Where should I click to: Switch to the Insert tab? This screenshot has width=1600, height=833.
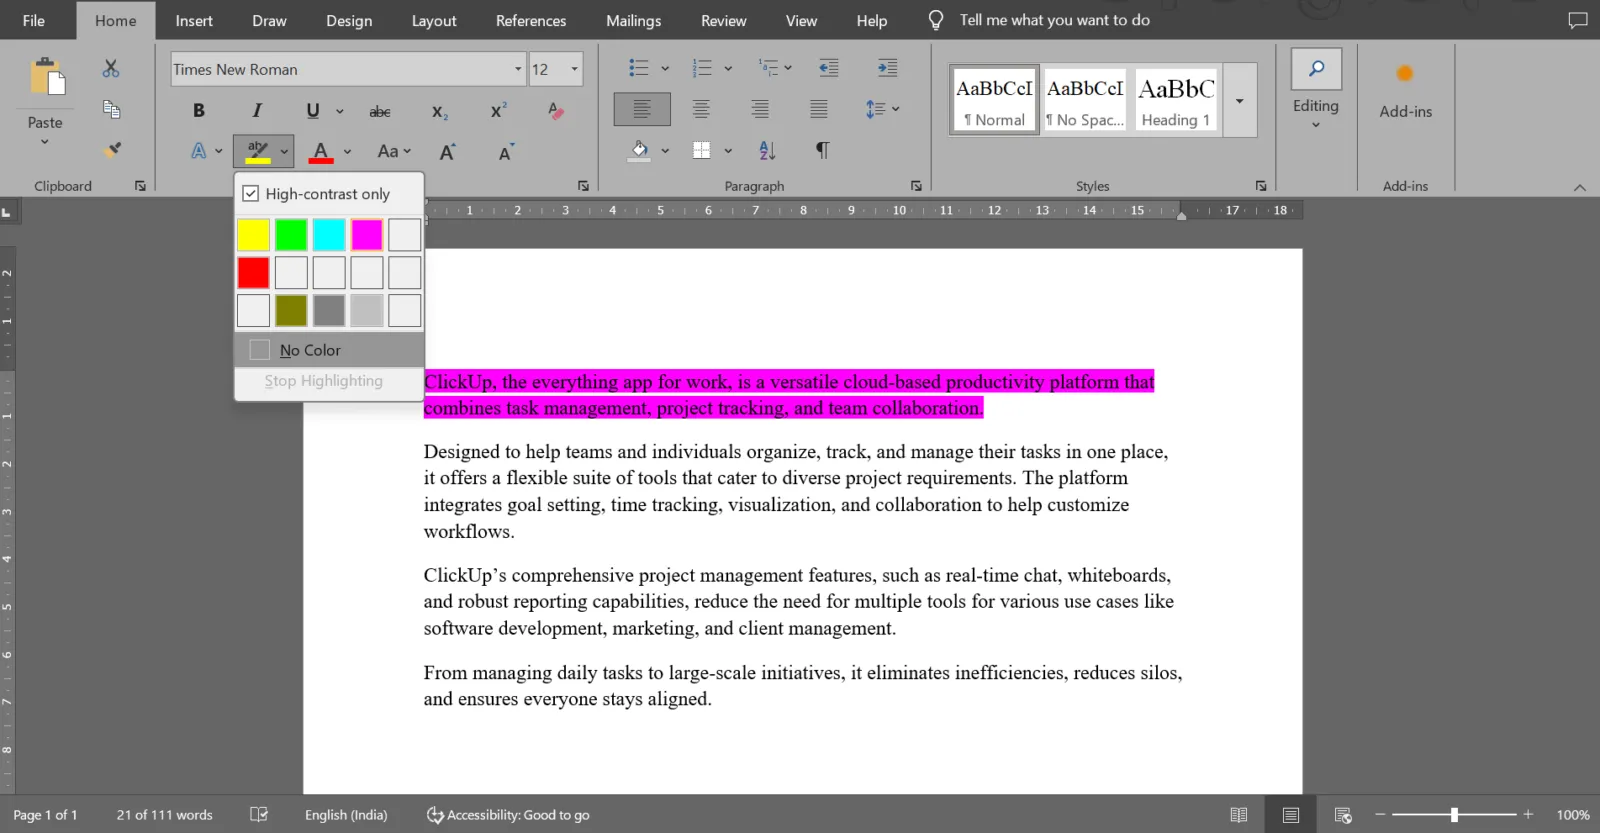[x=194, y=20]
